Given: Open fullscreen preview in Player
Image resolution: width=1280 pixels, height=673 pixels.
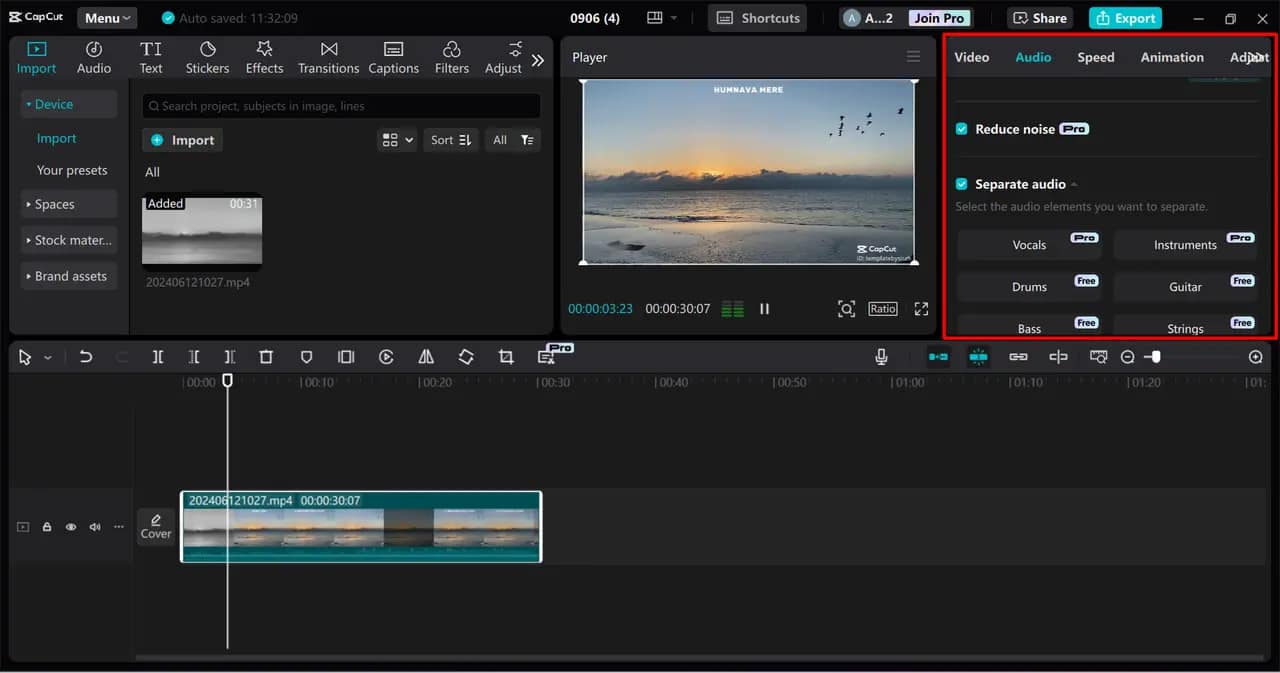Looking at the screenshot, I should (x=921, y=309).
